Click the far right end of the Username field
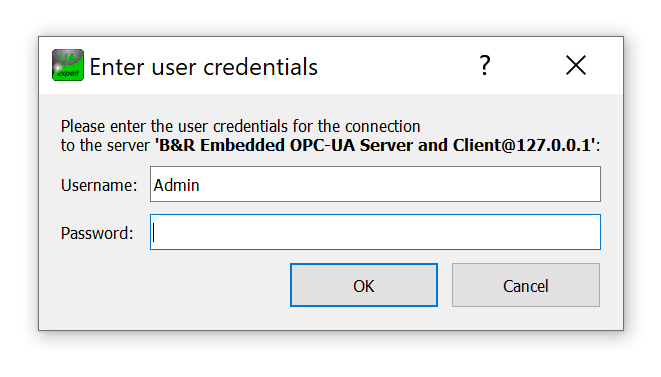Viewport: 661px width, 377px height. [x=592, y=184]
